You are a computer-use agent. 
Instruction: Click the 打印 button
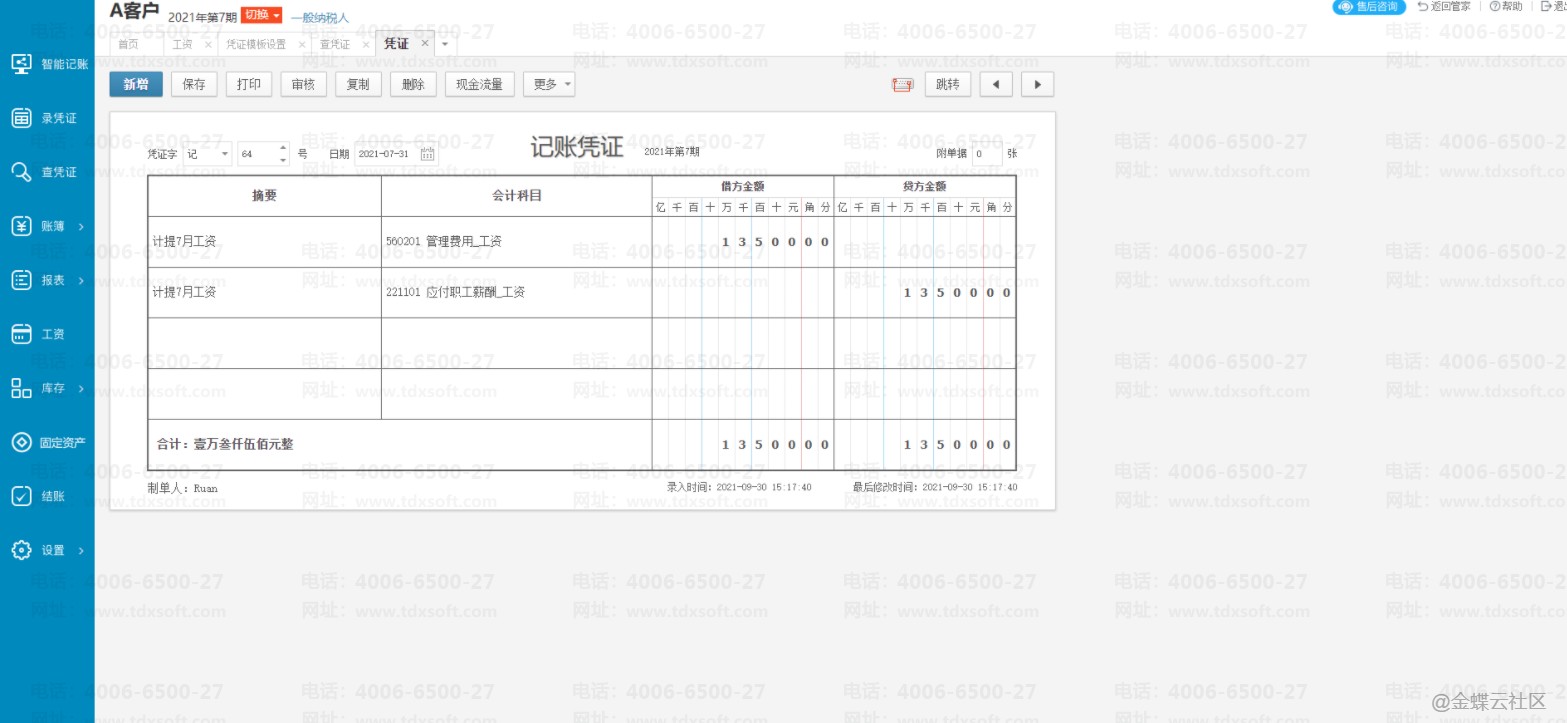pyautogui.click(x=249, y=85)
